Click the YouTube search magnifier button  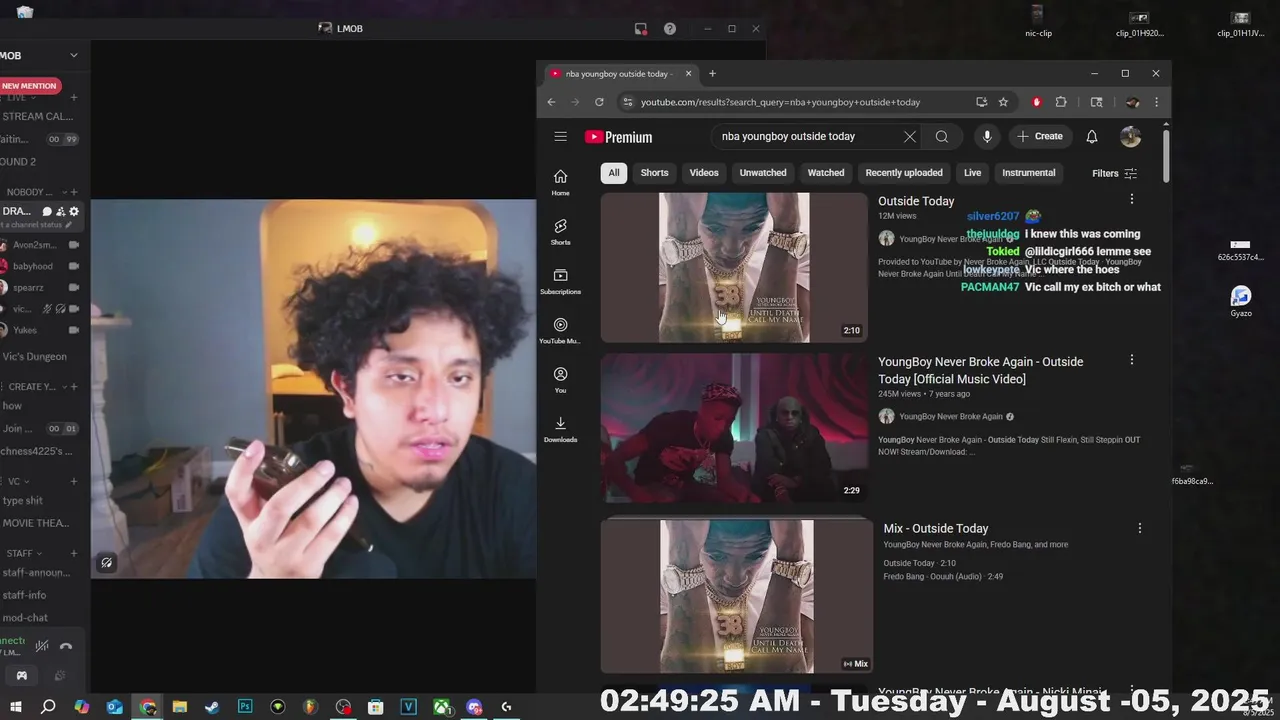coord(942,137)
